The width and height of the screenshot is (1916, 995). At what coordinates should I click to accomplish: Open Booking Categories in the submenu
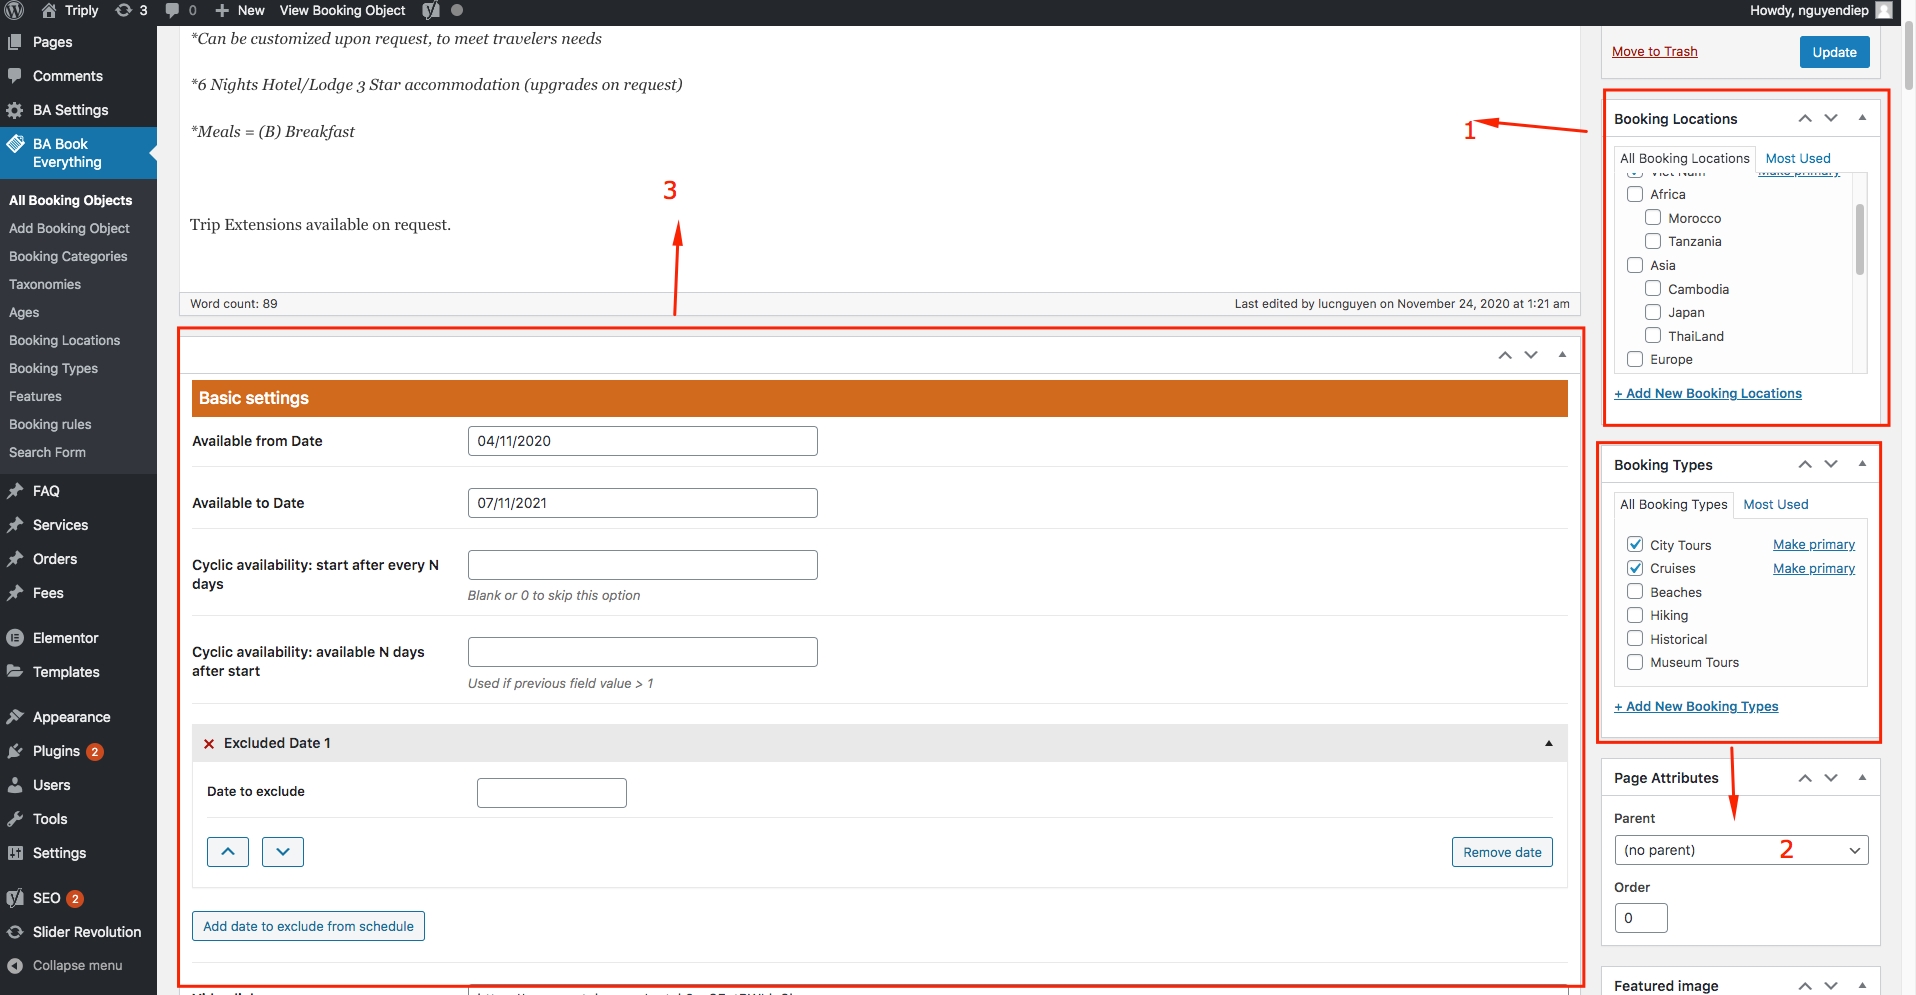click(x=68, y=257)
